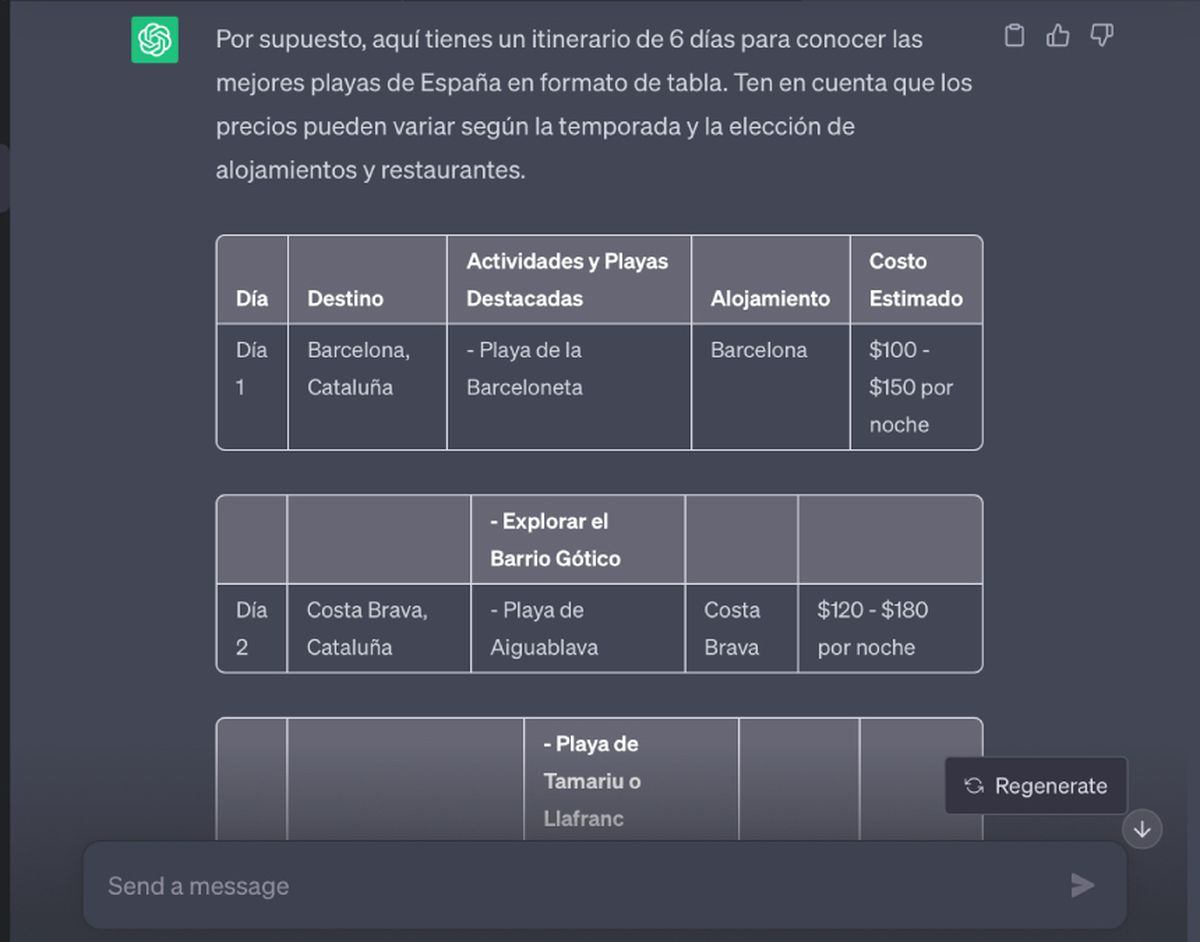Copy the response to clipboard

coord(1013,34)
